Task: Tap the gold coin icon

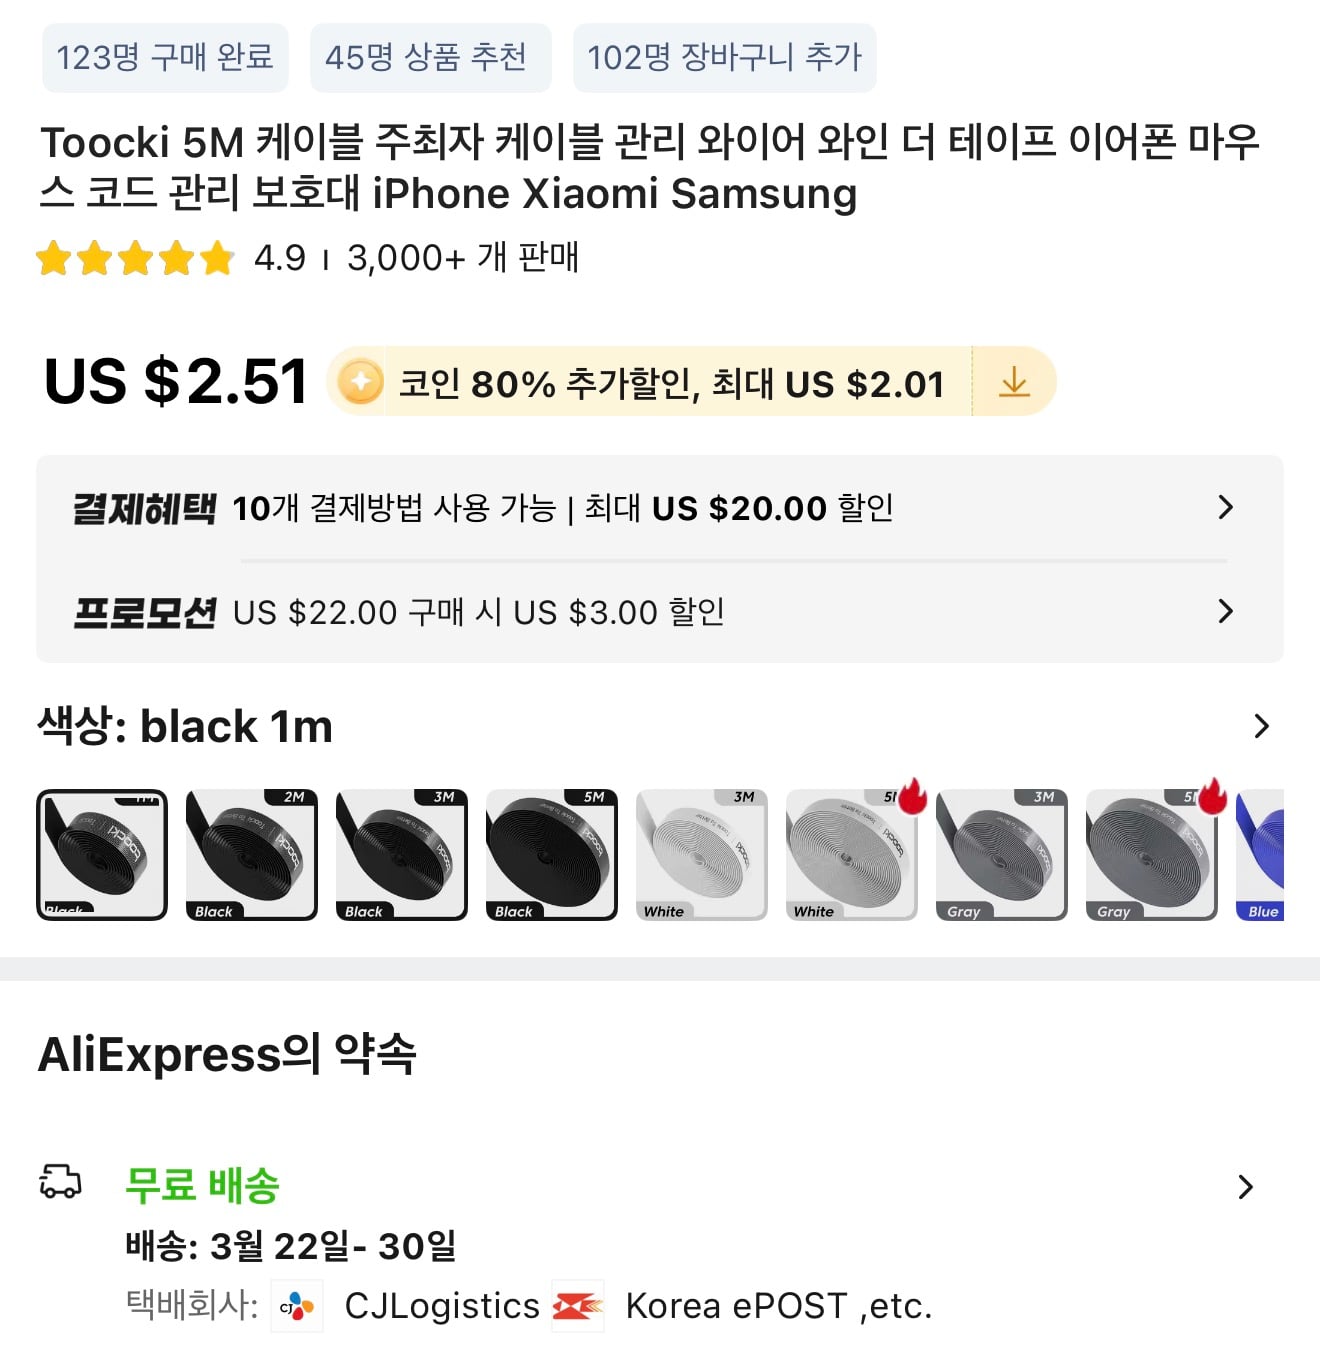Action: point(360,382)
